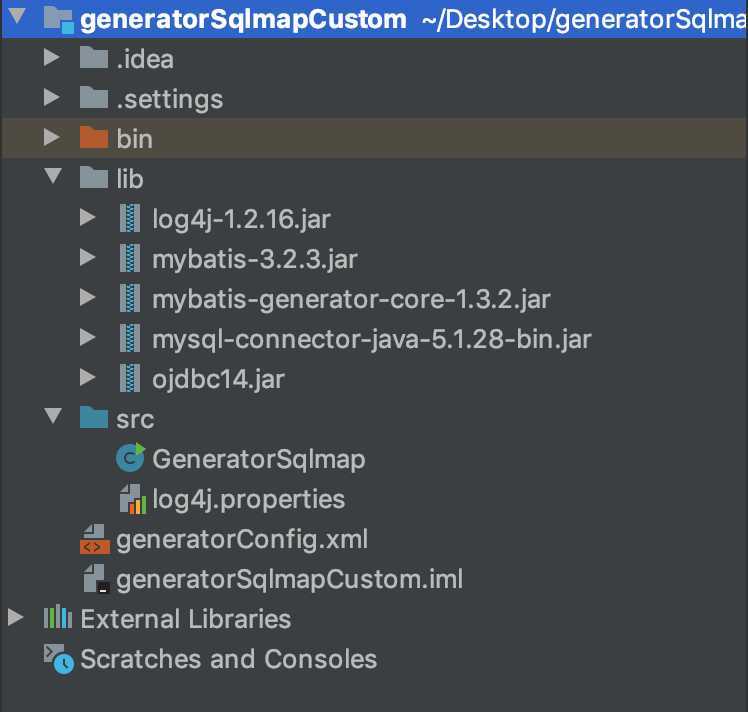Click the ojdbc14.jar archive icon
748x712 pixels.
pos(130,378)
